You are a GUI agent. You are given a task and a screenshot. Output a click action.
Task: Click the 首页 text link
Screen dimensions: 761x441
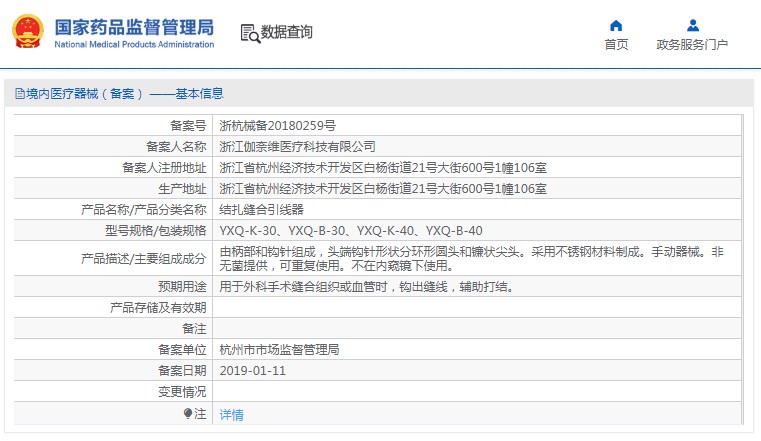(x=616, y=45)
